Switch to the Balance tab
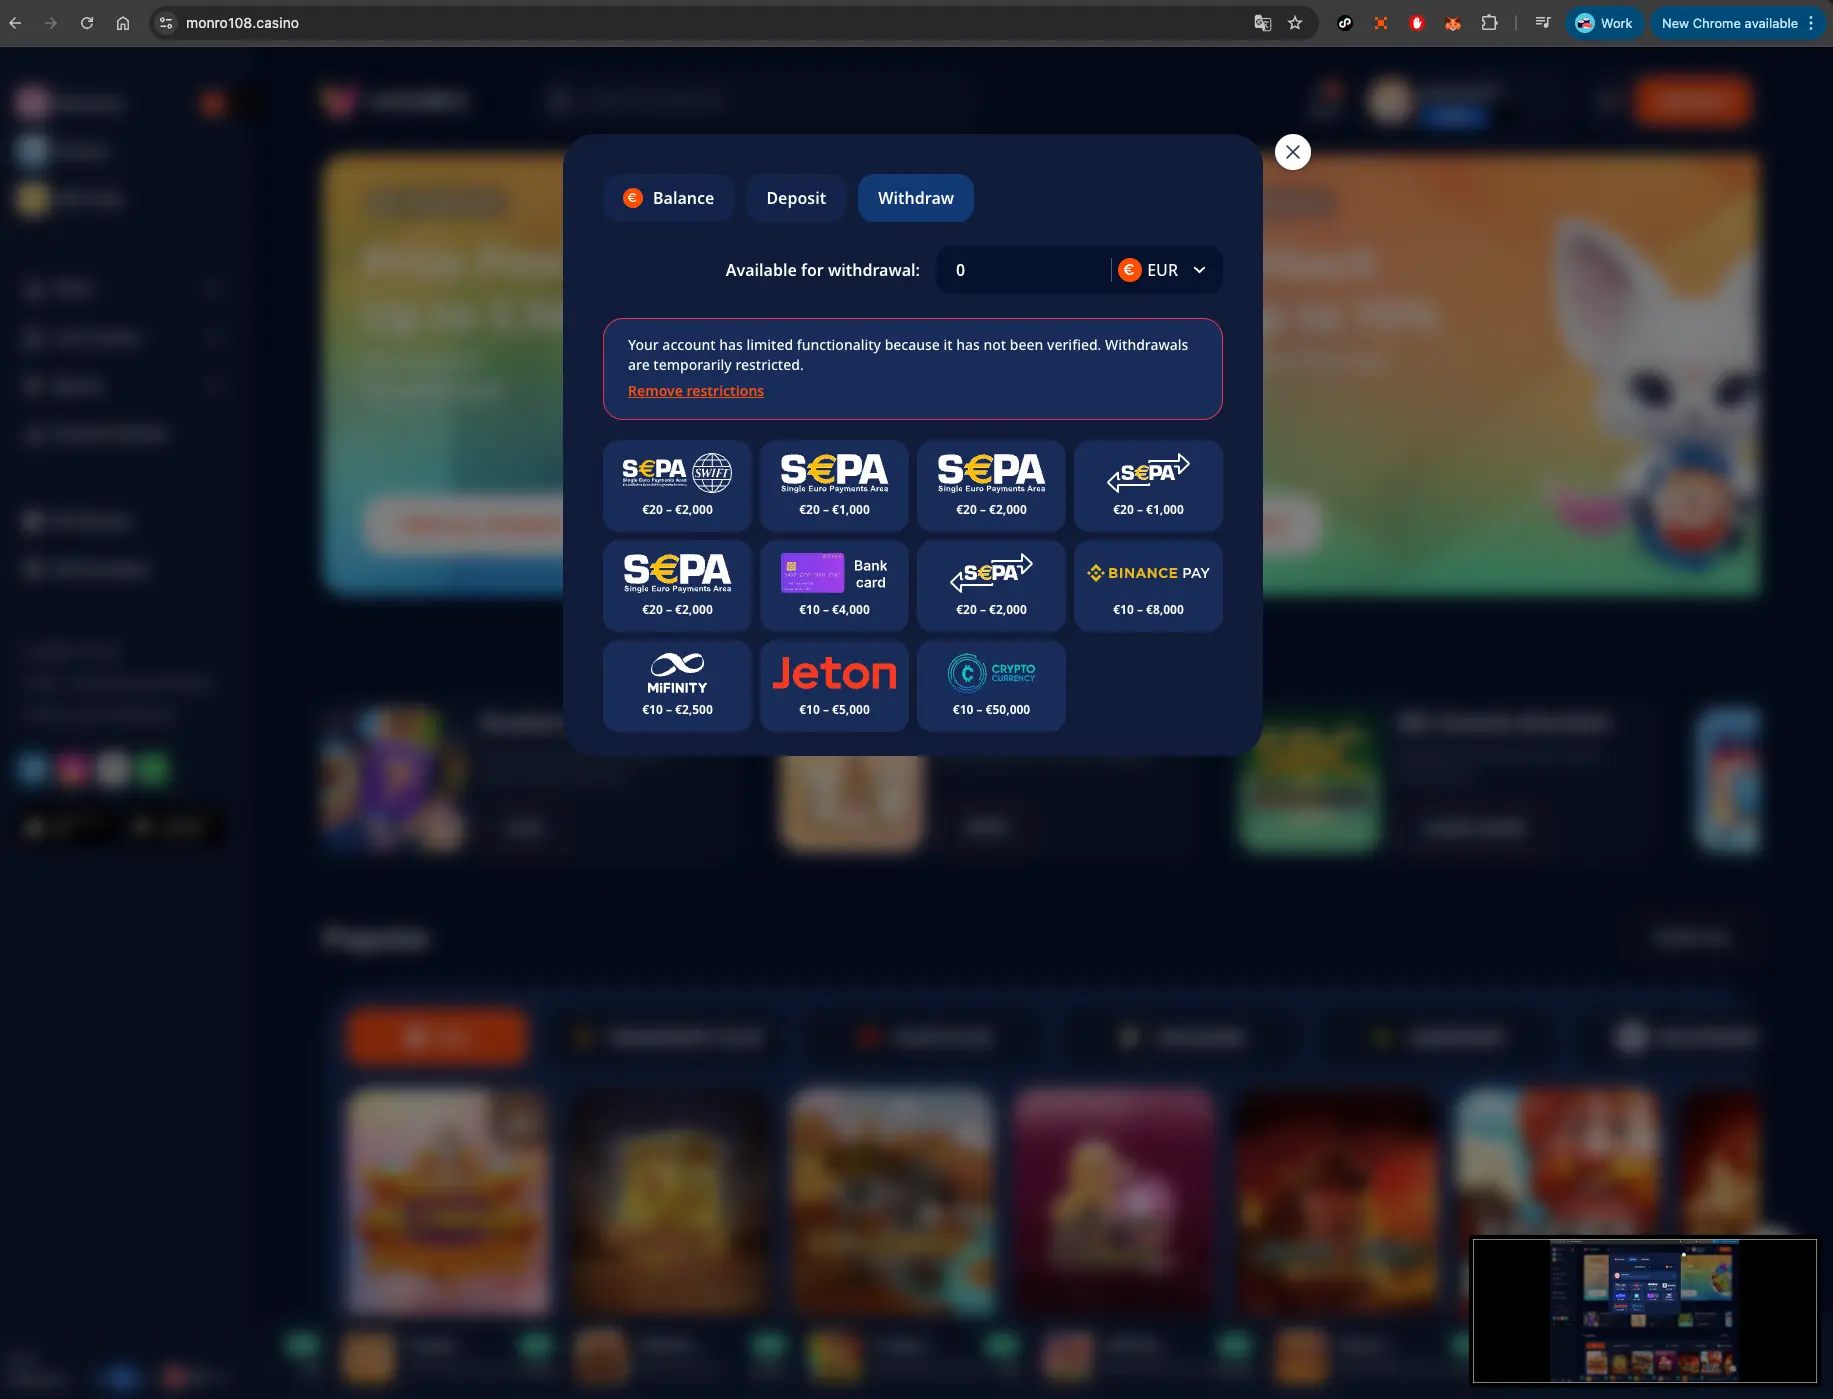Viewport: 1833px width, 1399px height. (x=668, y=198)
